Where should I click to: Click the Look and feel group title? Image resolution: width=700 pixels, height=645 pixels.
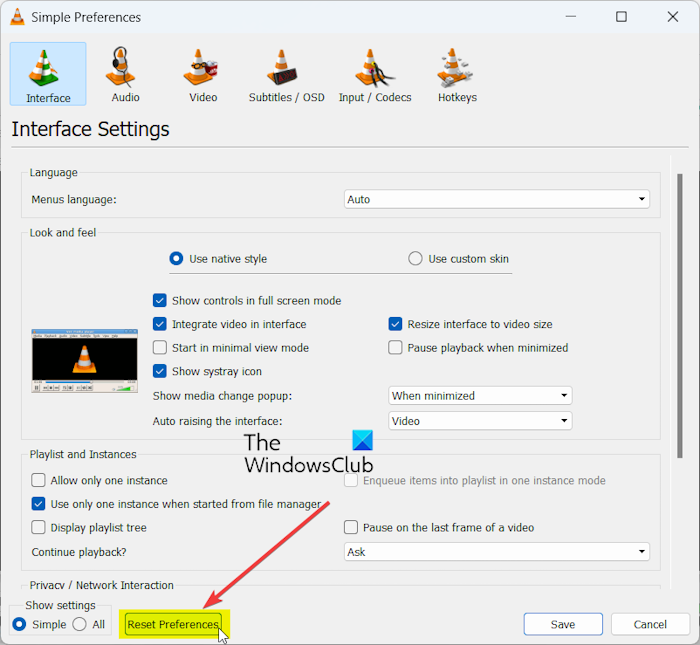(x=63, y=233)
